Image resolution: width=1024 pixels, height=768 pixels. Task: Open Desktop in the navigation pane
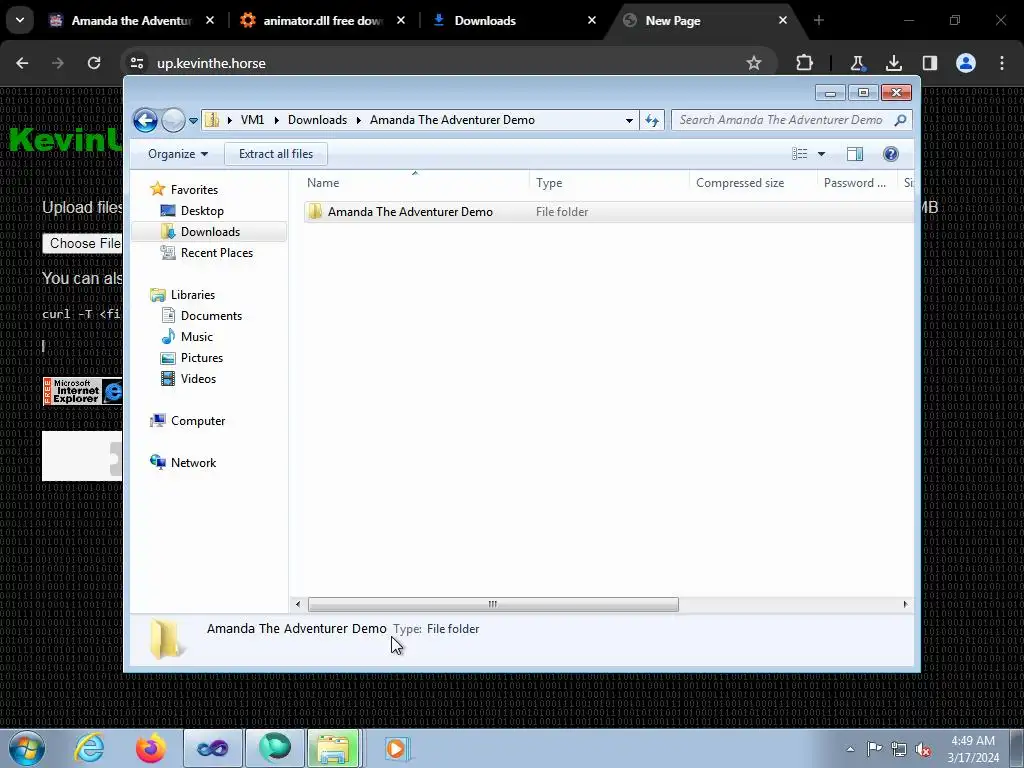(x=202, y=211)
